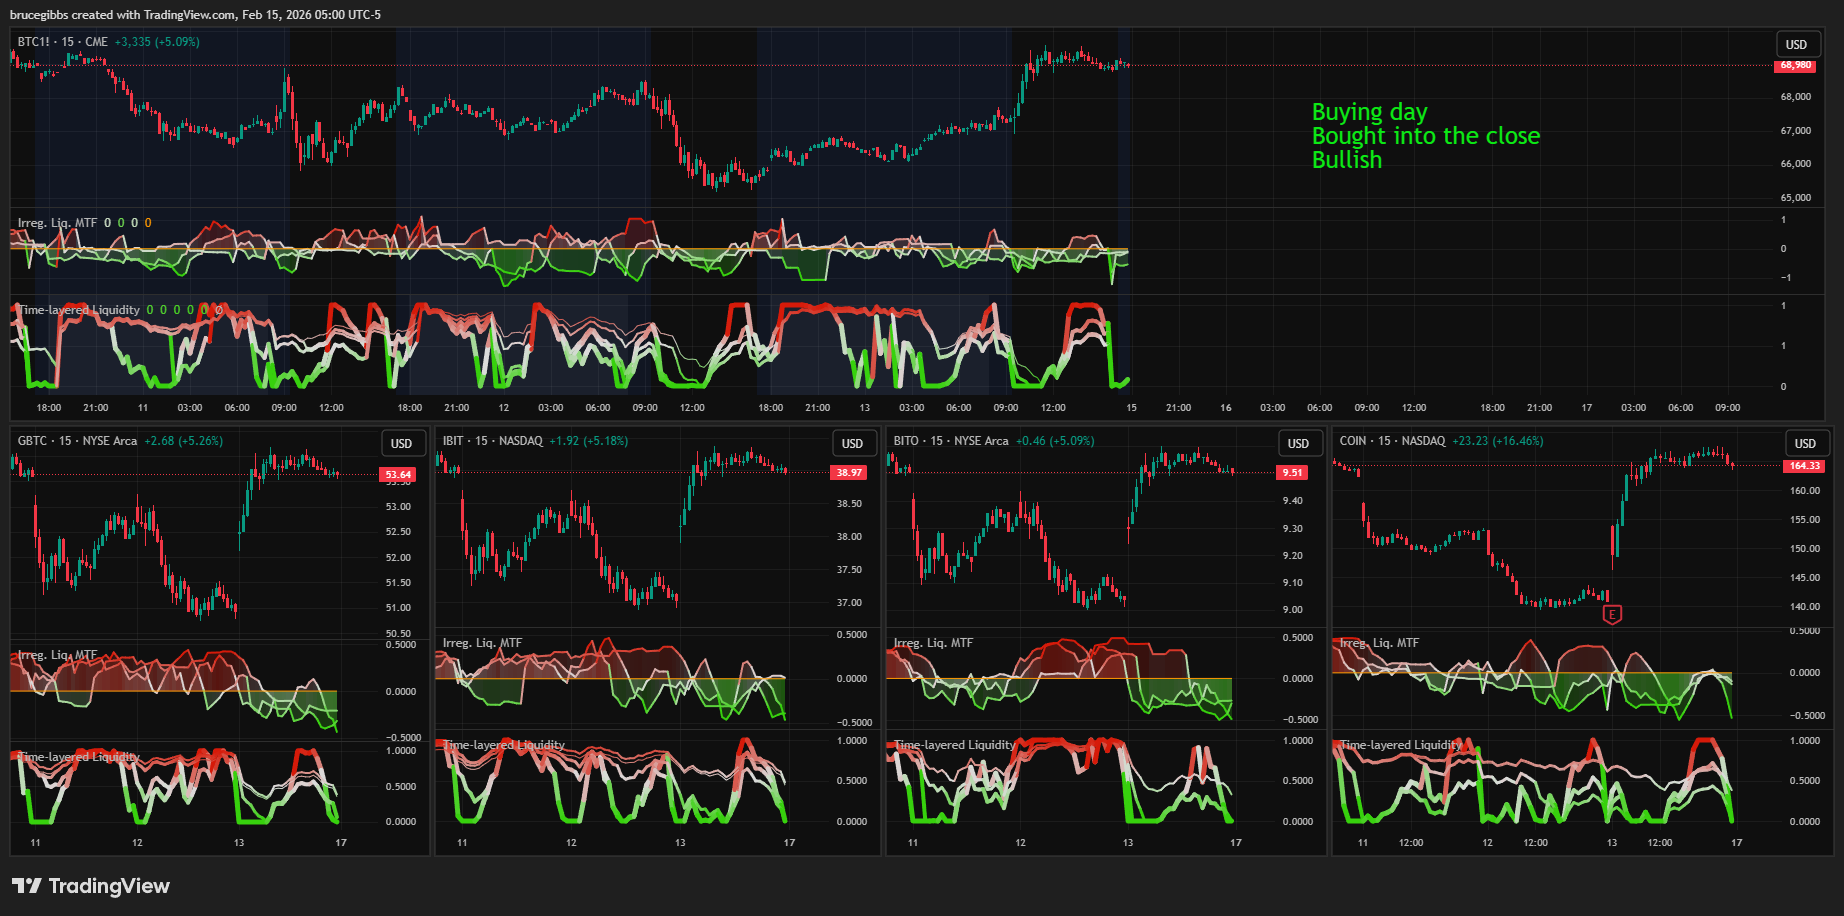
Task: Click the 164.33 price tag on COIN chart
Action: click(1804, 465)
